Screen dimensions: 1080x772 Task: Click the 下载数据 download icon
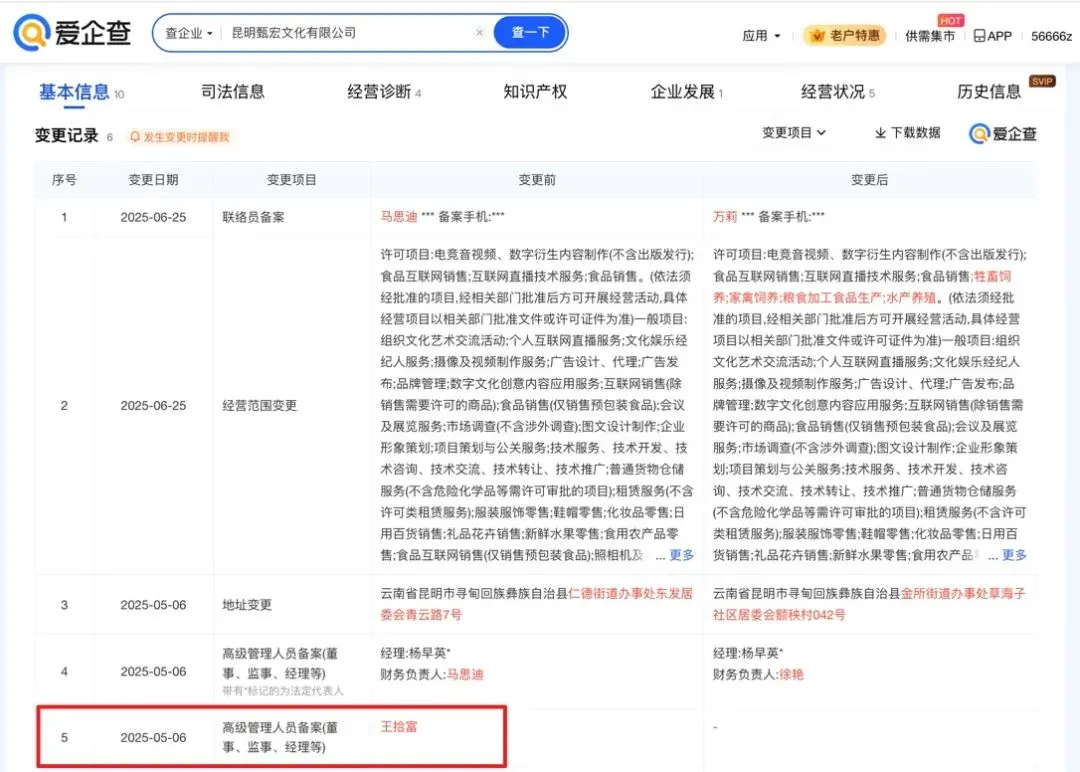(x=881, y=133)
